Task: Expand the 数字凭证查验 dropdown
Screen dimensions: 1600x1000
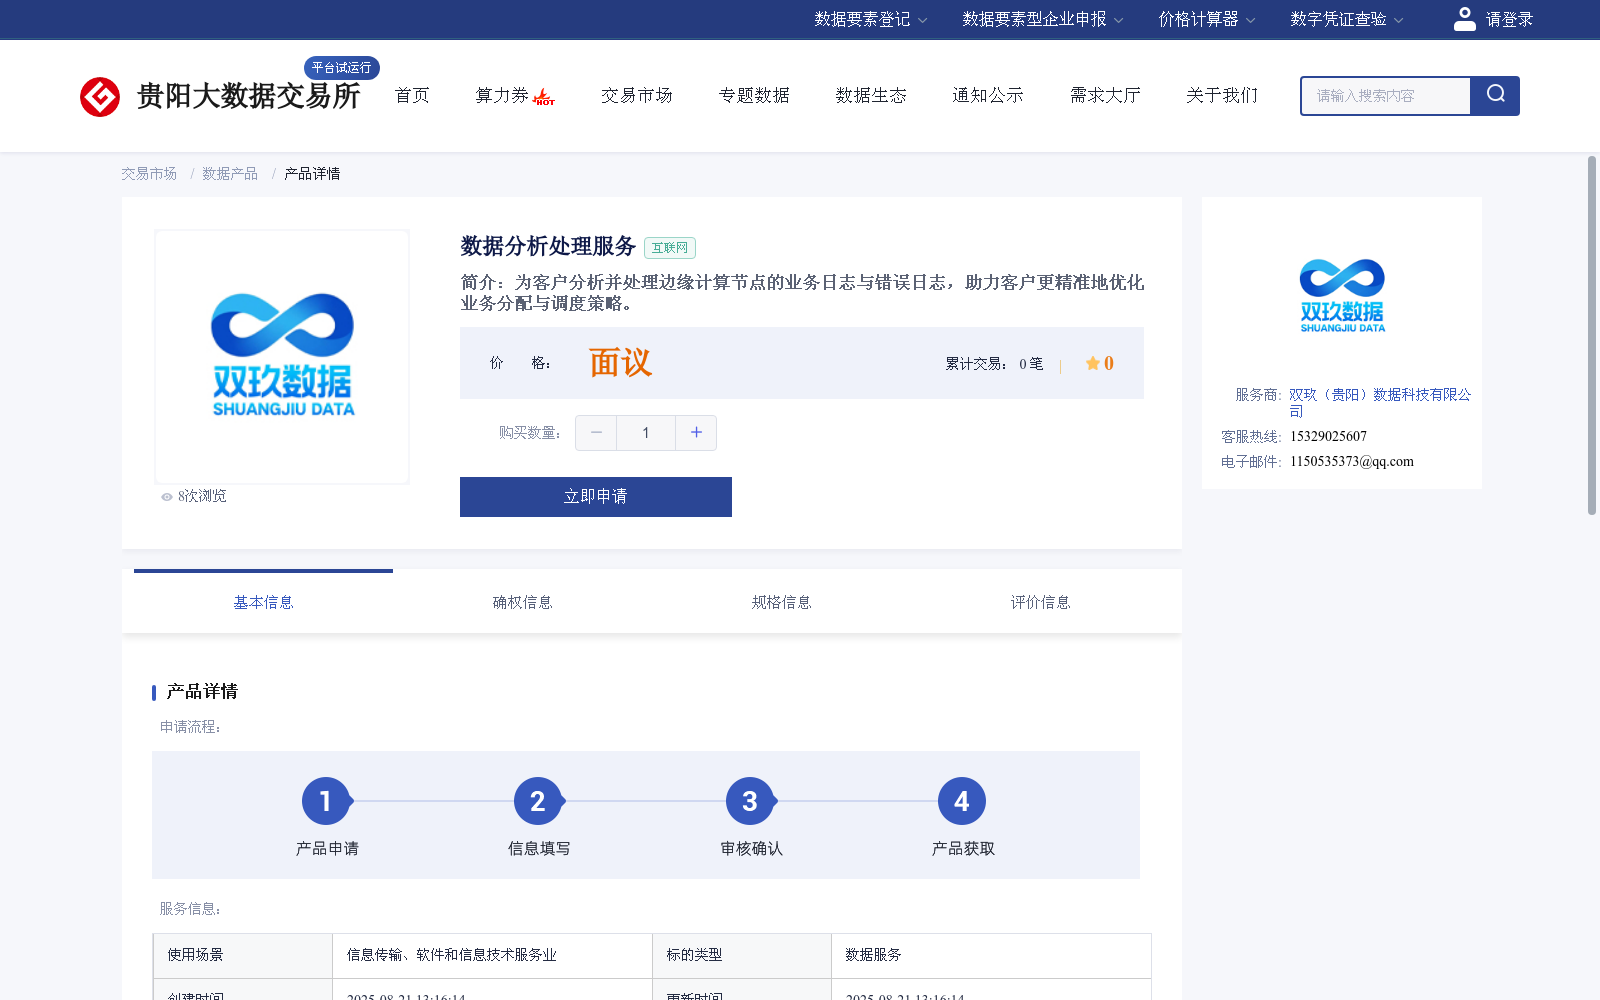Action: click(x=1347, y=19)
